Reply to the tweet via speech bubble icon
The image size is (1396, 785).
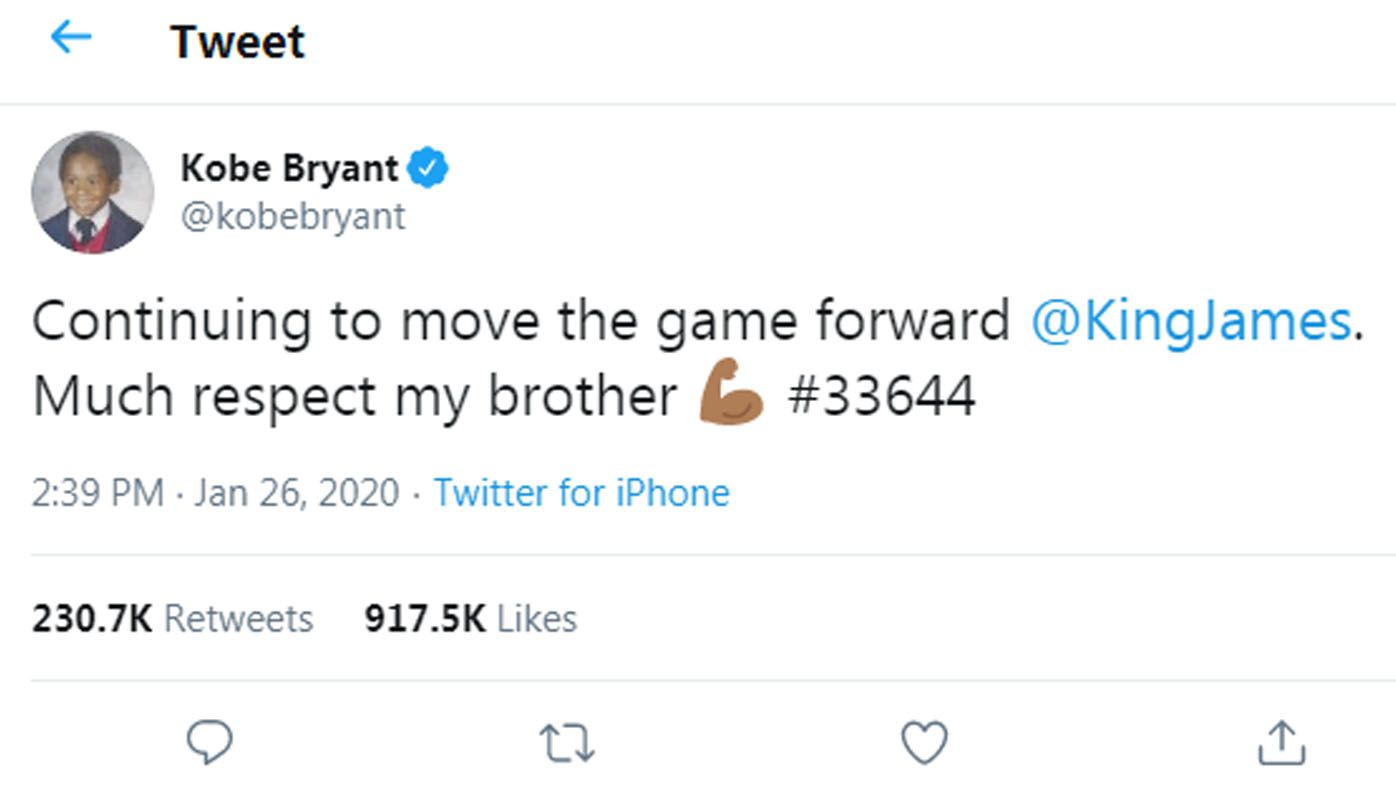210,742
